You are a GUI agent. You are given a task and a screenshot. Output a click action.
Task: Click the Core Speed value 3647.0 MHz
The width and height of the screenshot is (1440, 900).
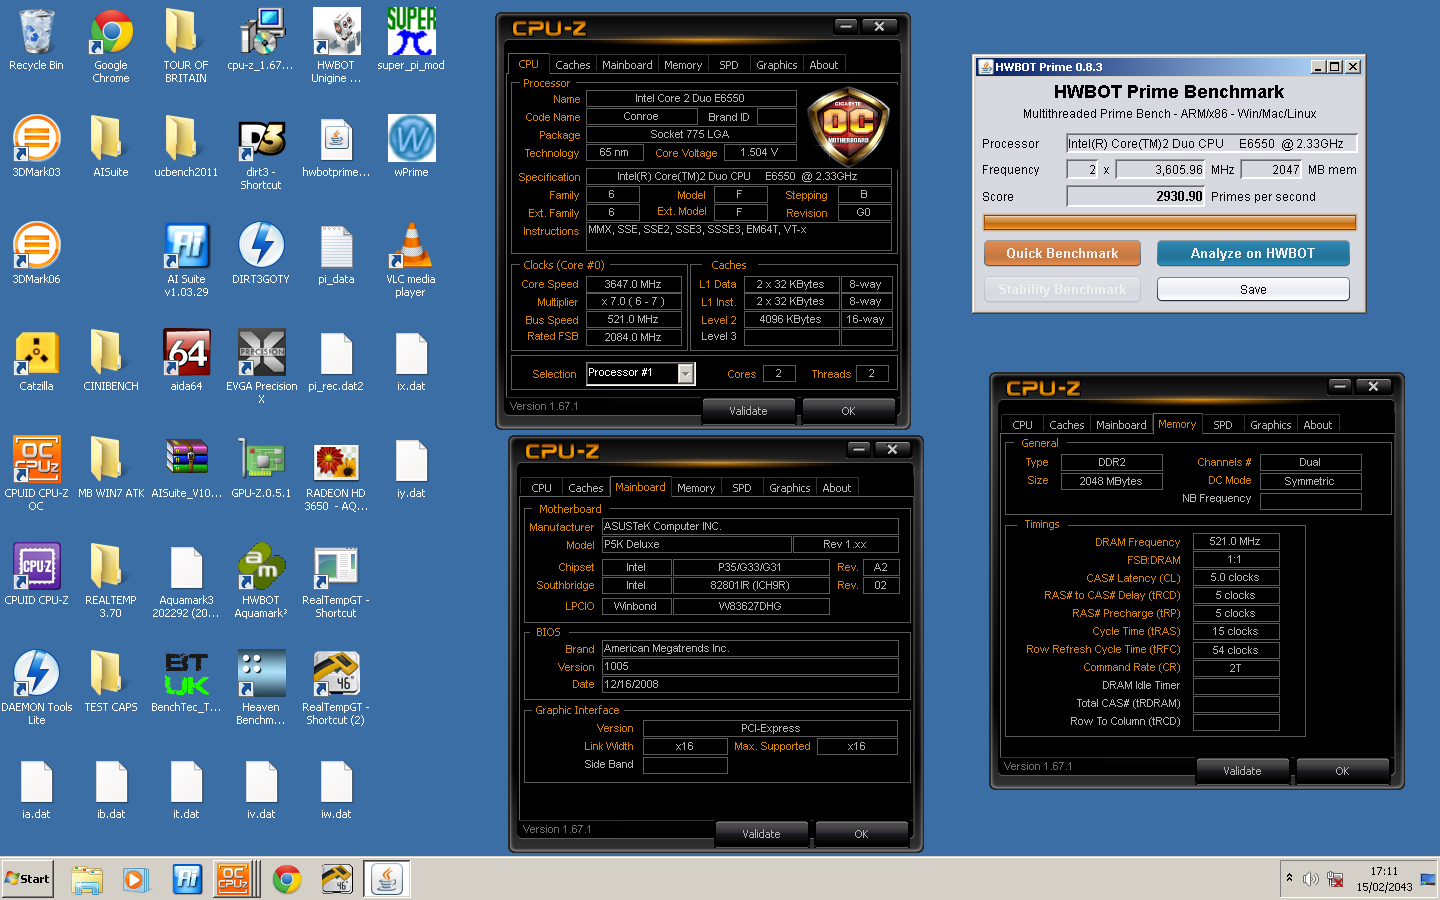[632, 284]
